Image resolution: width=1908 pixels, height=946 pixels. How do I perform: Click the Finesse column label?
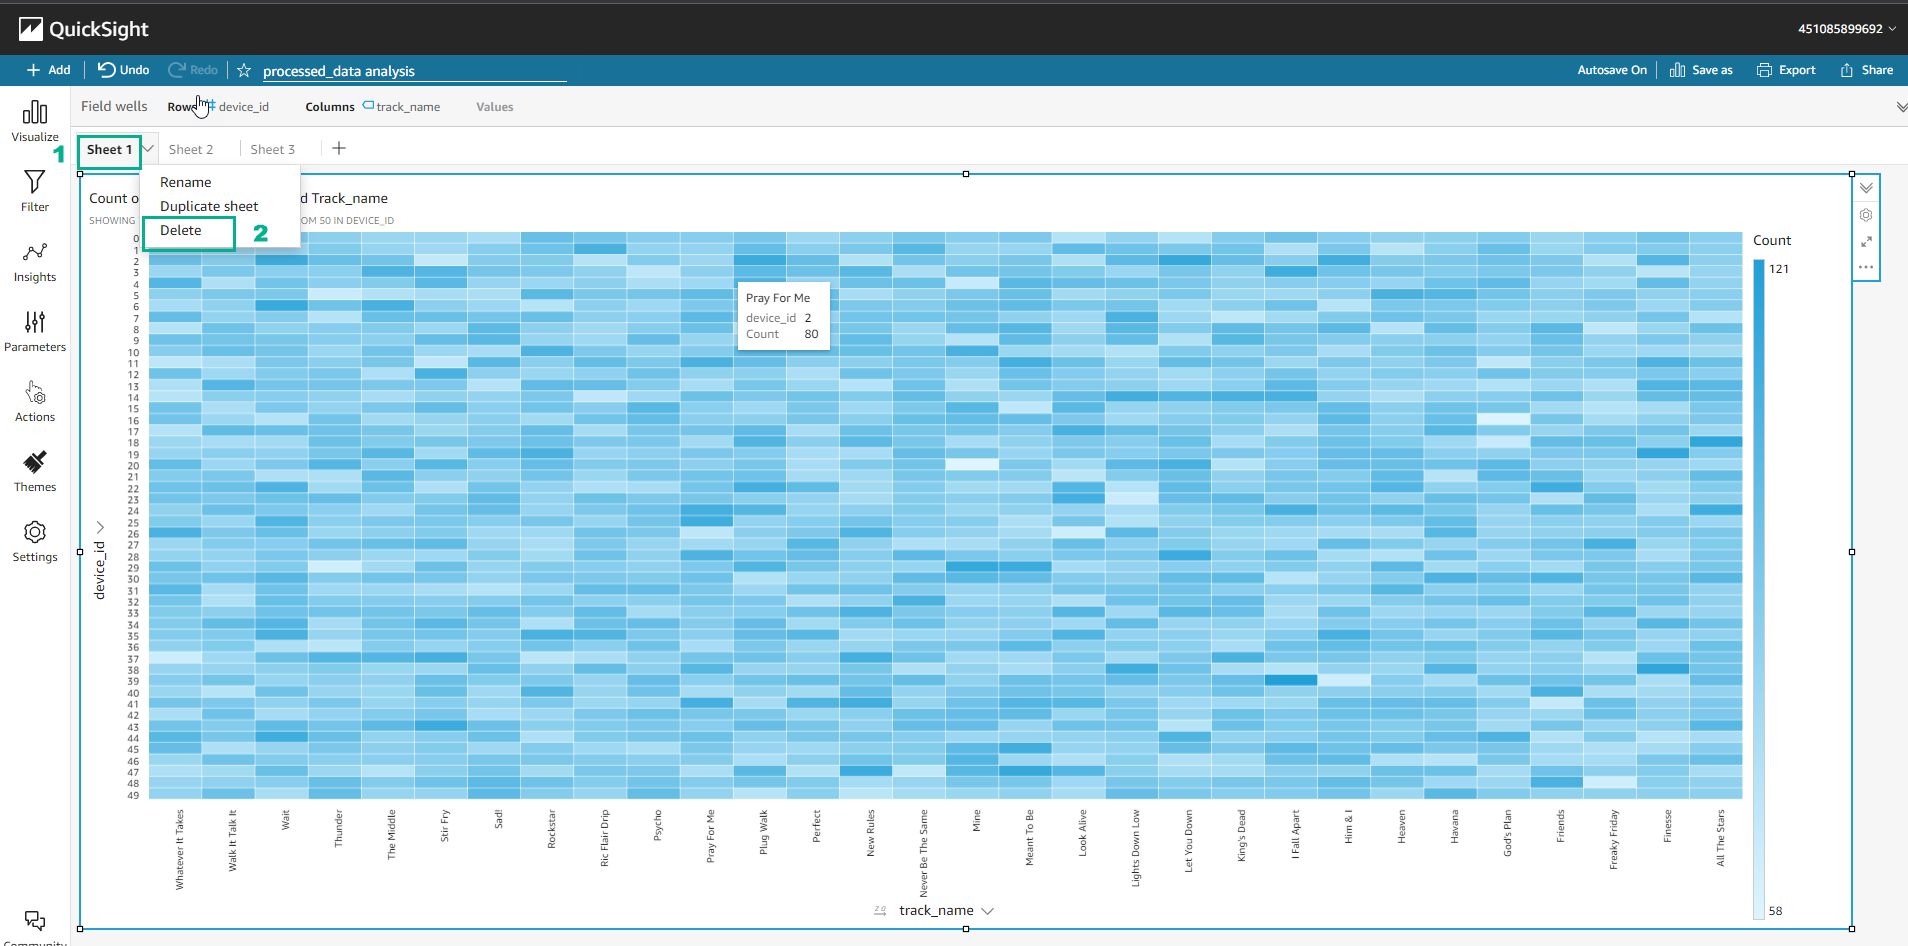(1668, 826)
